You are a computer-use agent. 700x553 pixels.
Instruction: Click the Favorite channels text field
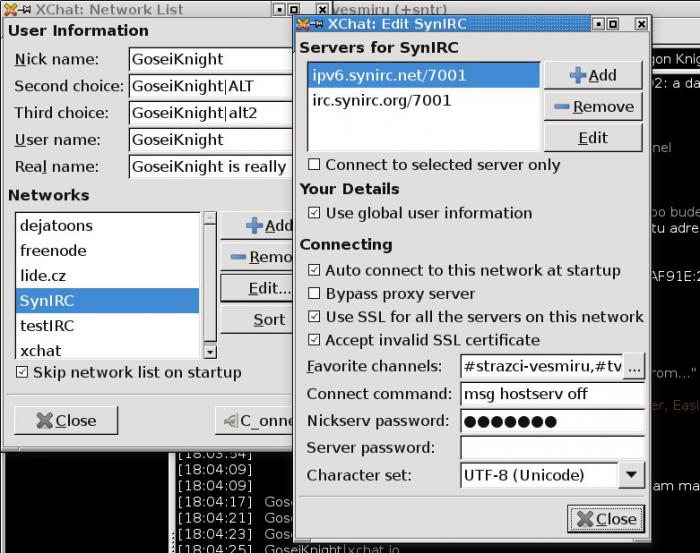coord(541,366)
